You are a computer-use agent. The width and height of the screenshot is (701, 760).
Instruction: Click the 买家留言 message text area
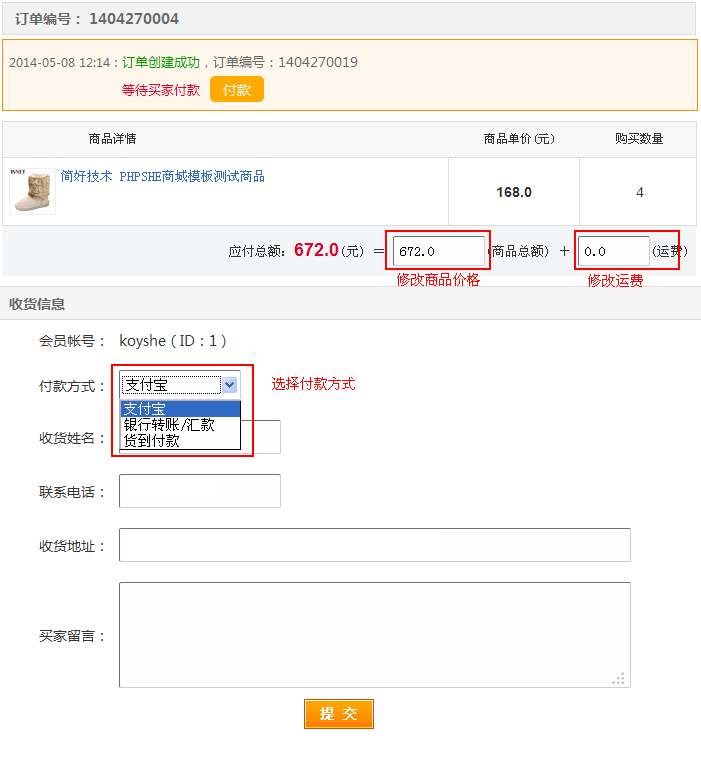374,634
